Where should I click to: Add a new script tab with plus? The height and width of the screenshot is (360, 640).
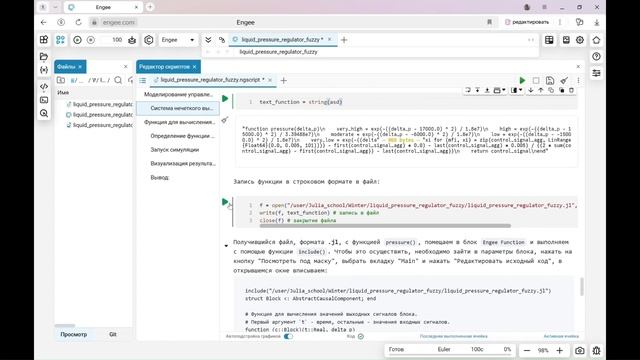tap(284, 80)
